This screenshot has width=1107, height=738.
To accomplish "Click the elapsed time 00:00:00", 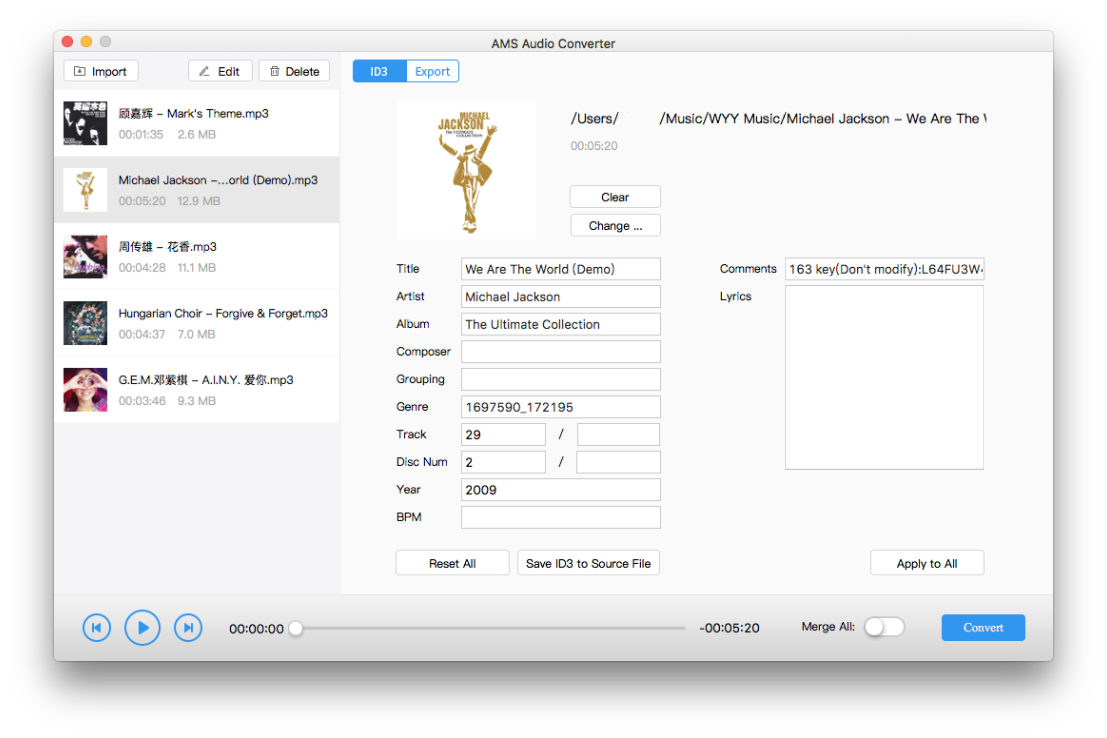I will 256,629.
